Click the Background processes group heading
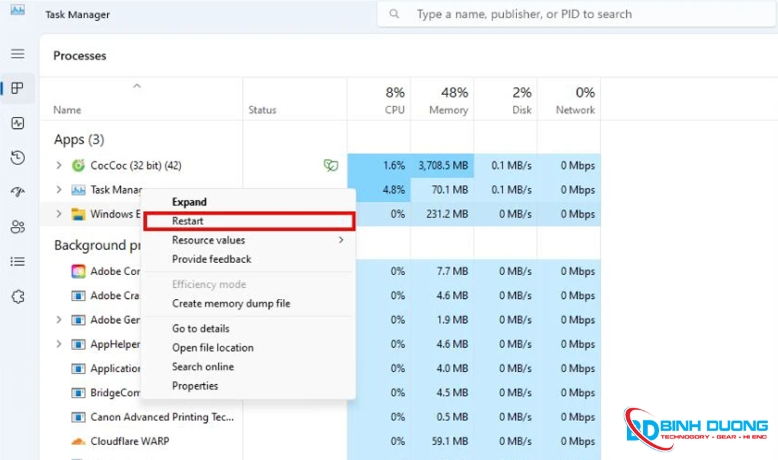Screen dimensions: 778x460 (97, 245)
